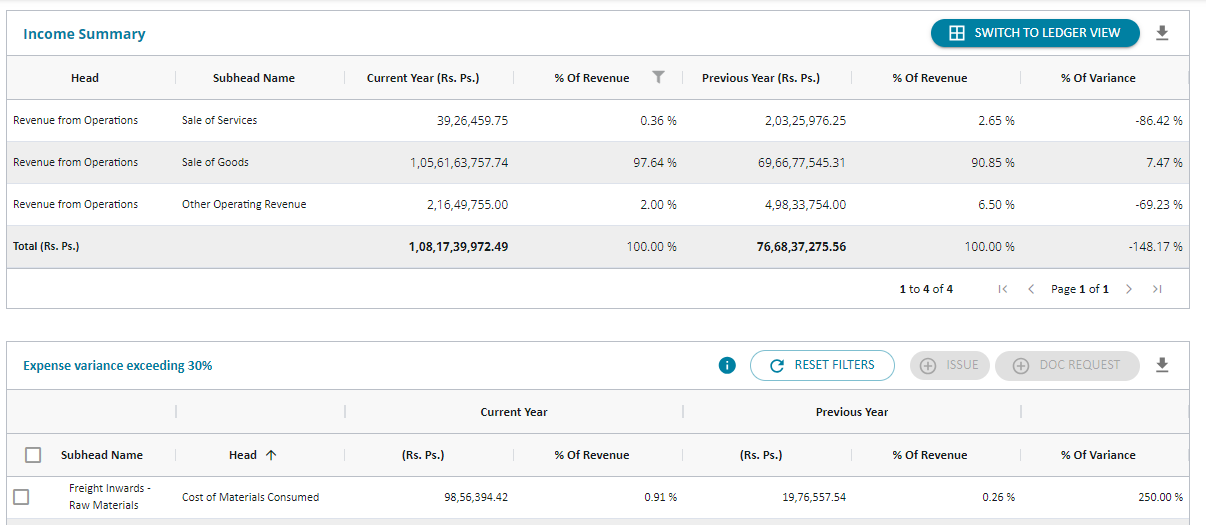The width and height of the screenshot is (1206, 525).
Task: Switch to Ledger View
Action: (1035, 33)
